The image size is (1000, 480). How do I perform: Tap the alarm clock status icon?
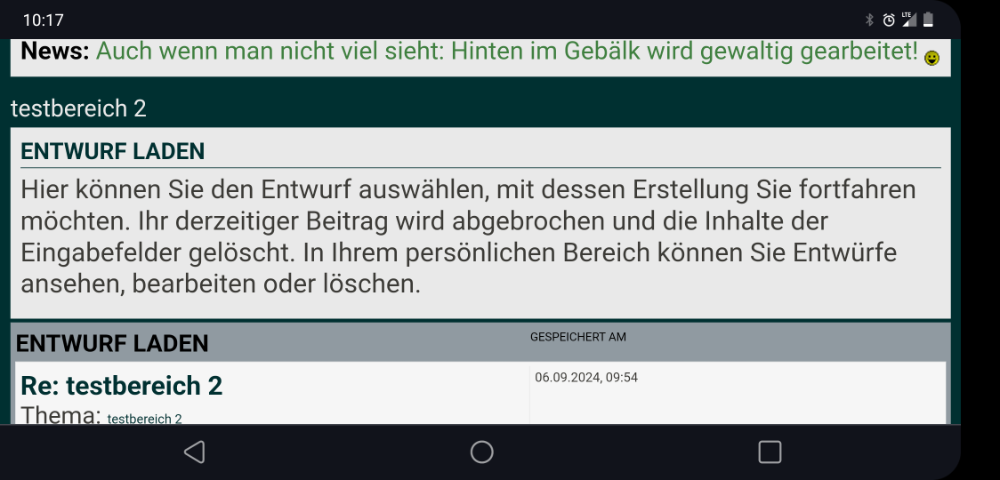(888, 20)
